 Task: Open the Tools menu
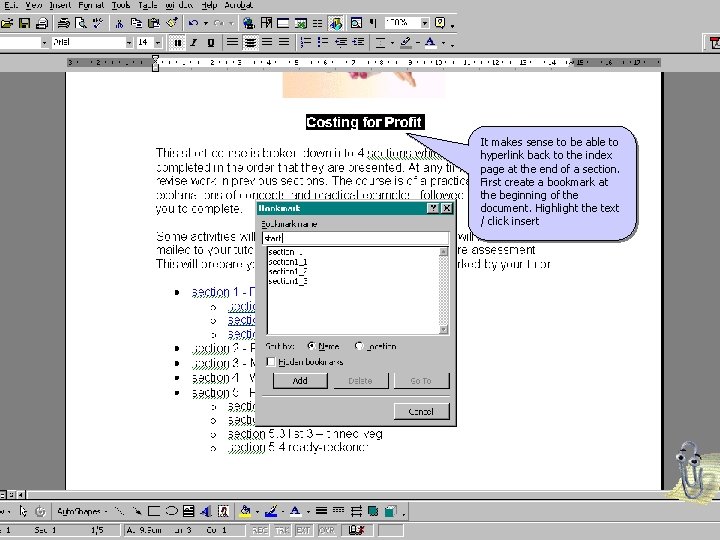click(x=121, y=5)
